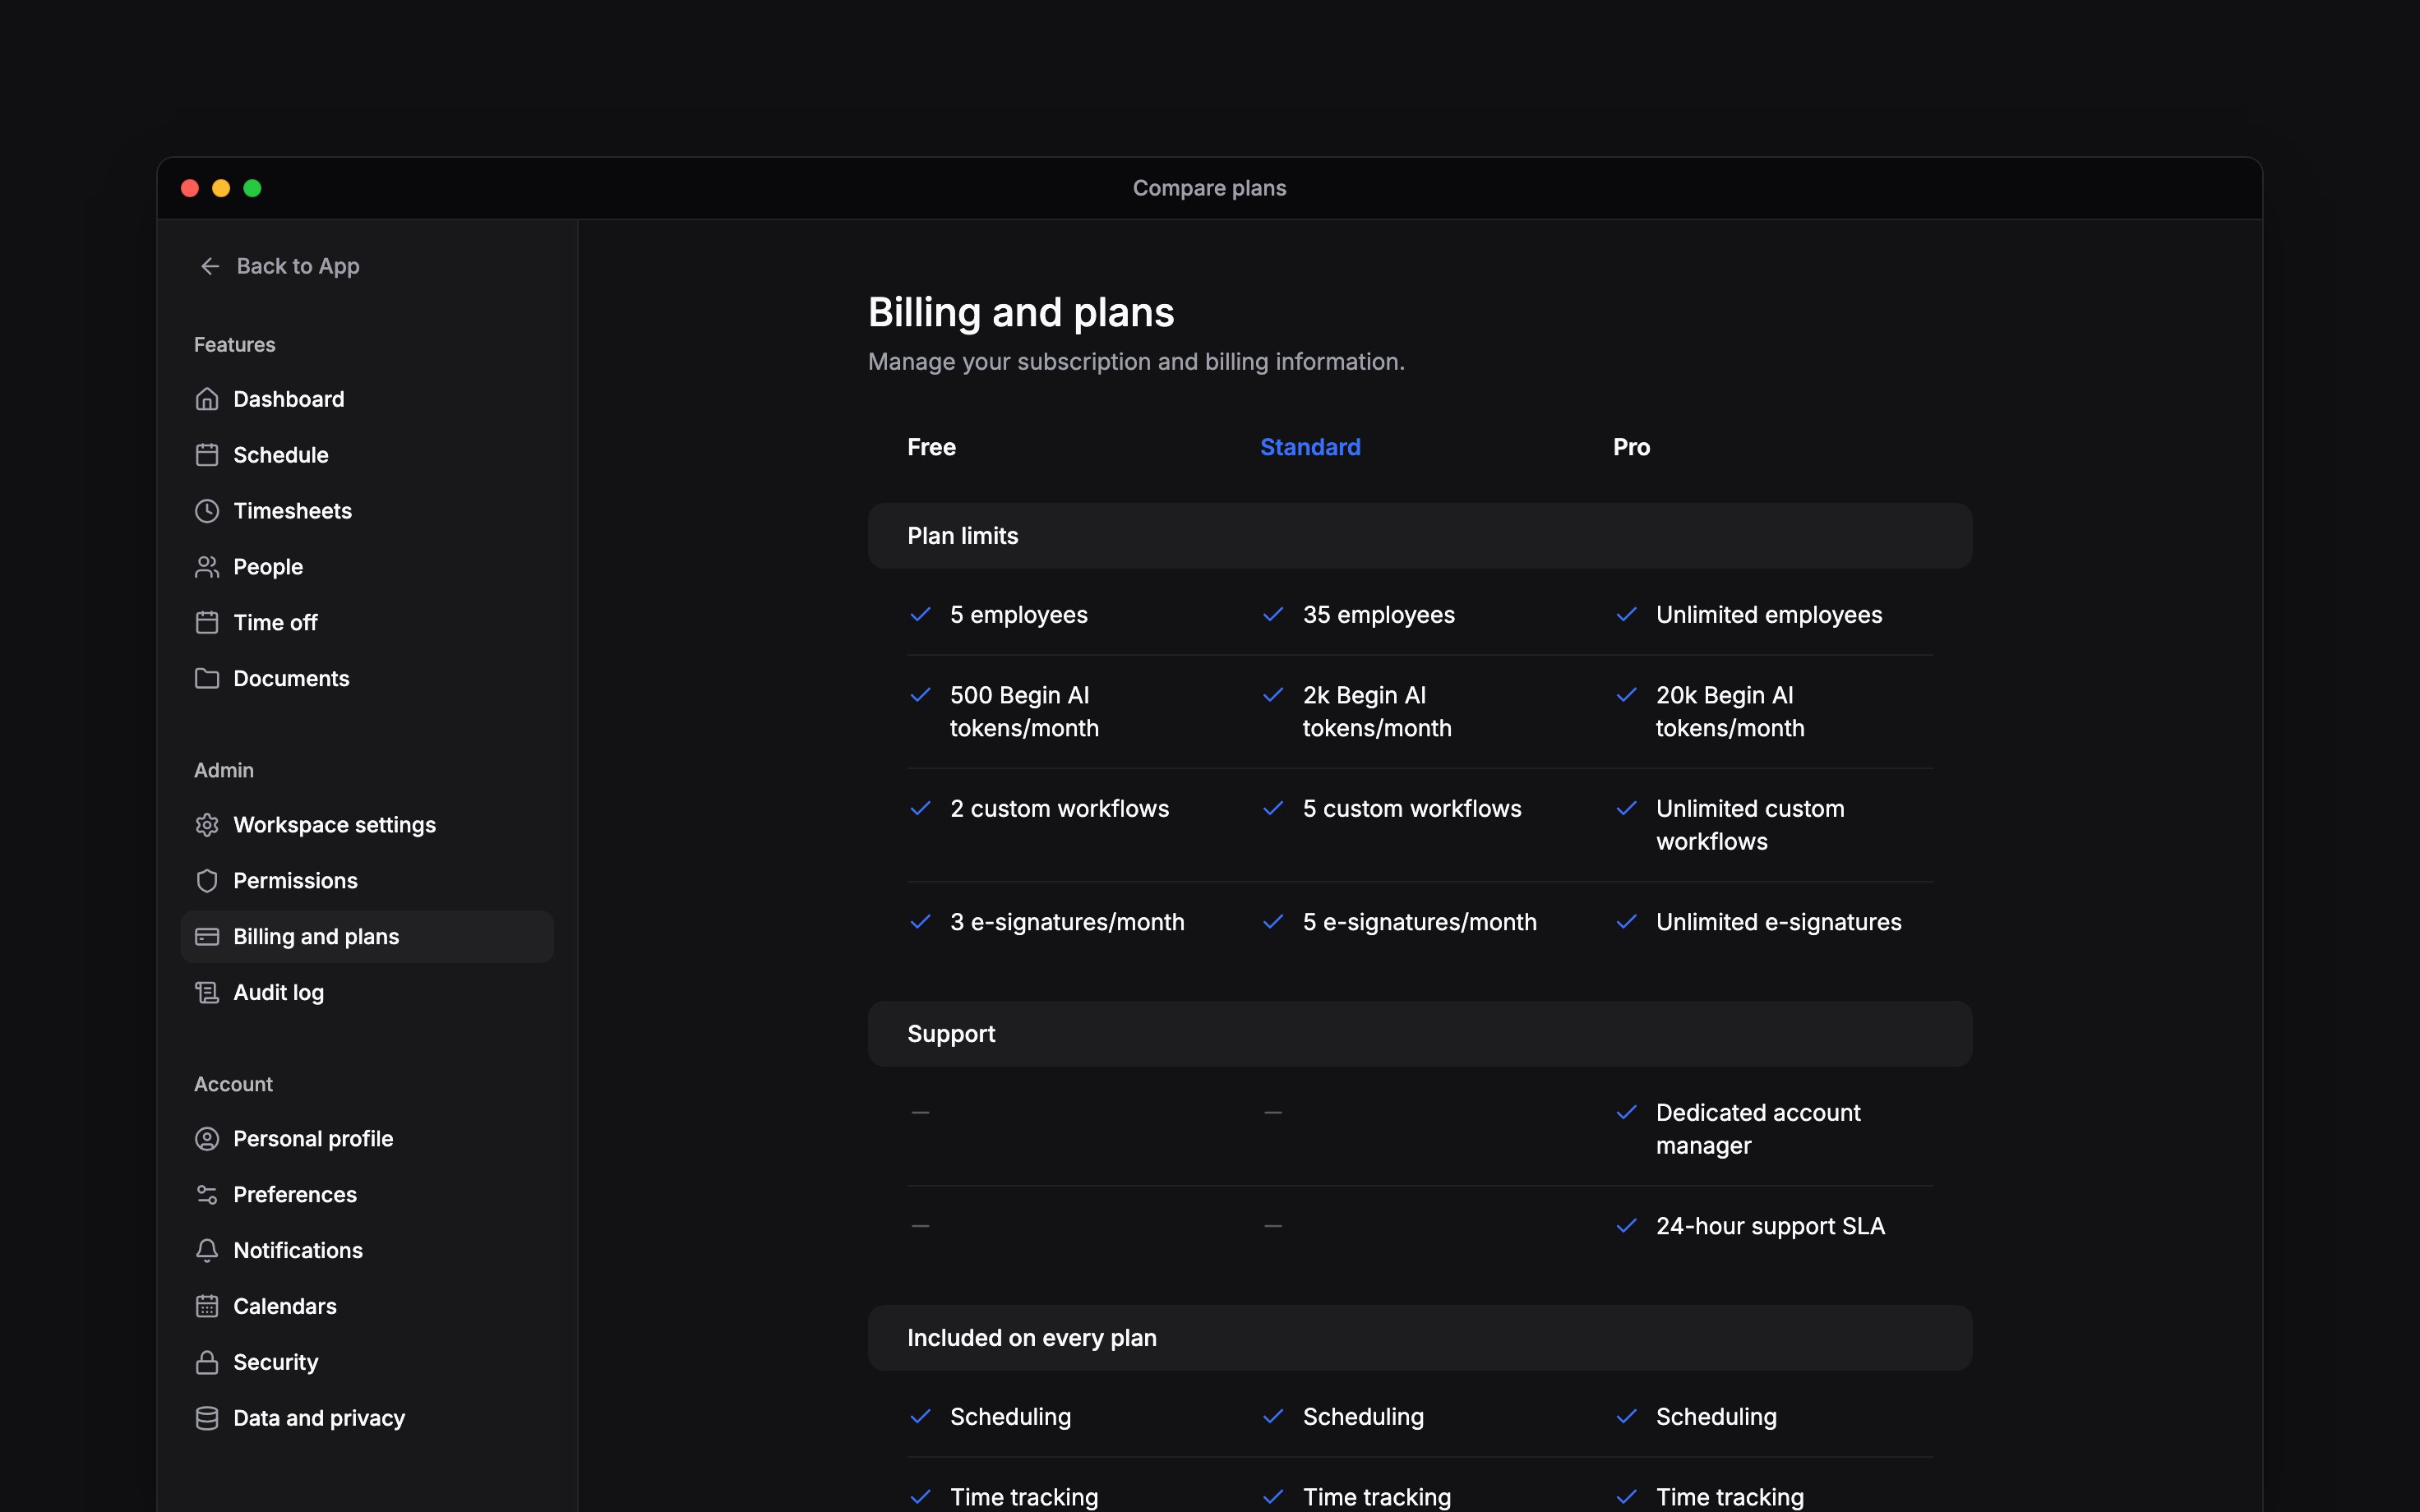Select the Documents folder icon
Image resolution: width=2420 pixels, height=1512 pixels.
(207, 678)
